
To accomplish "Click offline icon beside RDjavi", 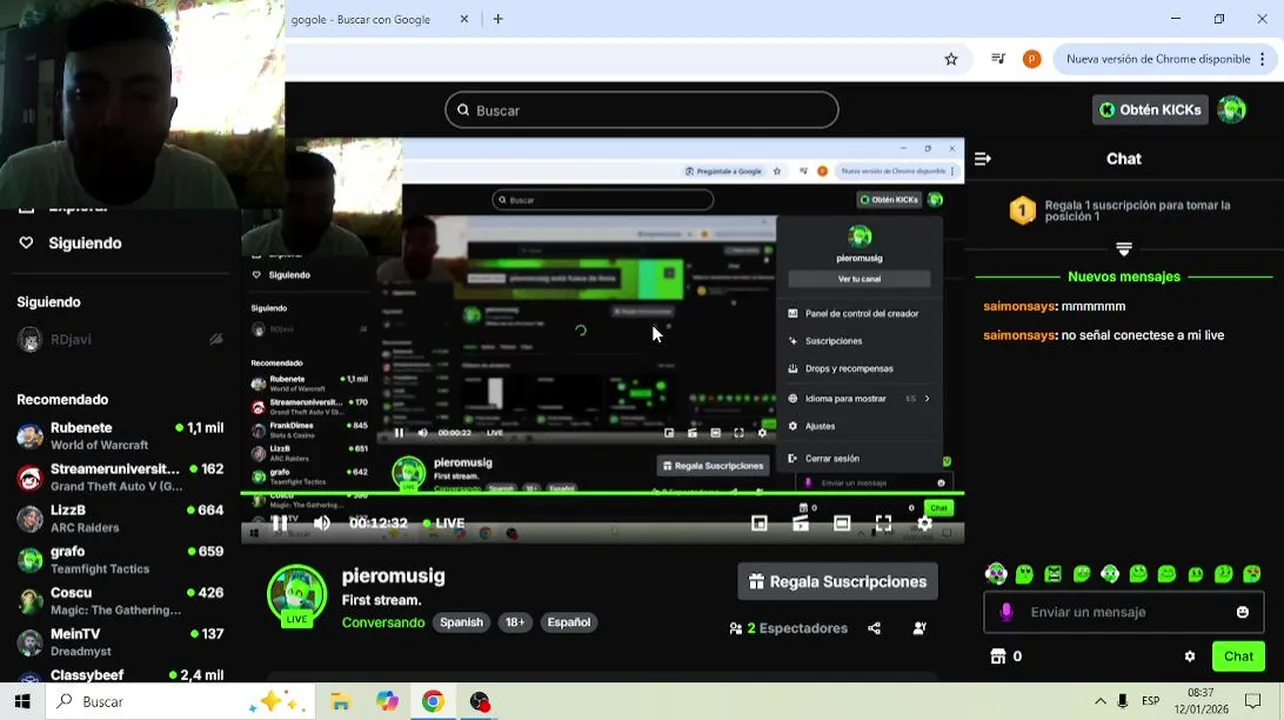I will [x=216, y=340].
